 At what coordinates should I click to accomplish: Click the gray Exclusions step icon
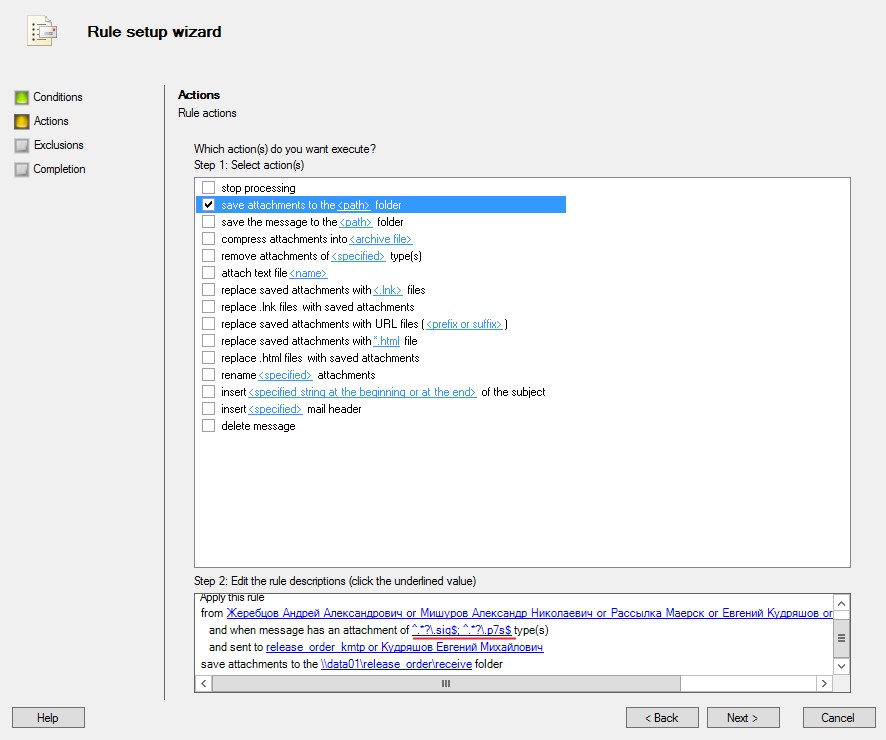coord(21,145)
